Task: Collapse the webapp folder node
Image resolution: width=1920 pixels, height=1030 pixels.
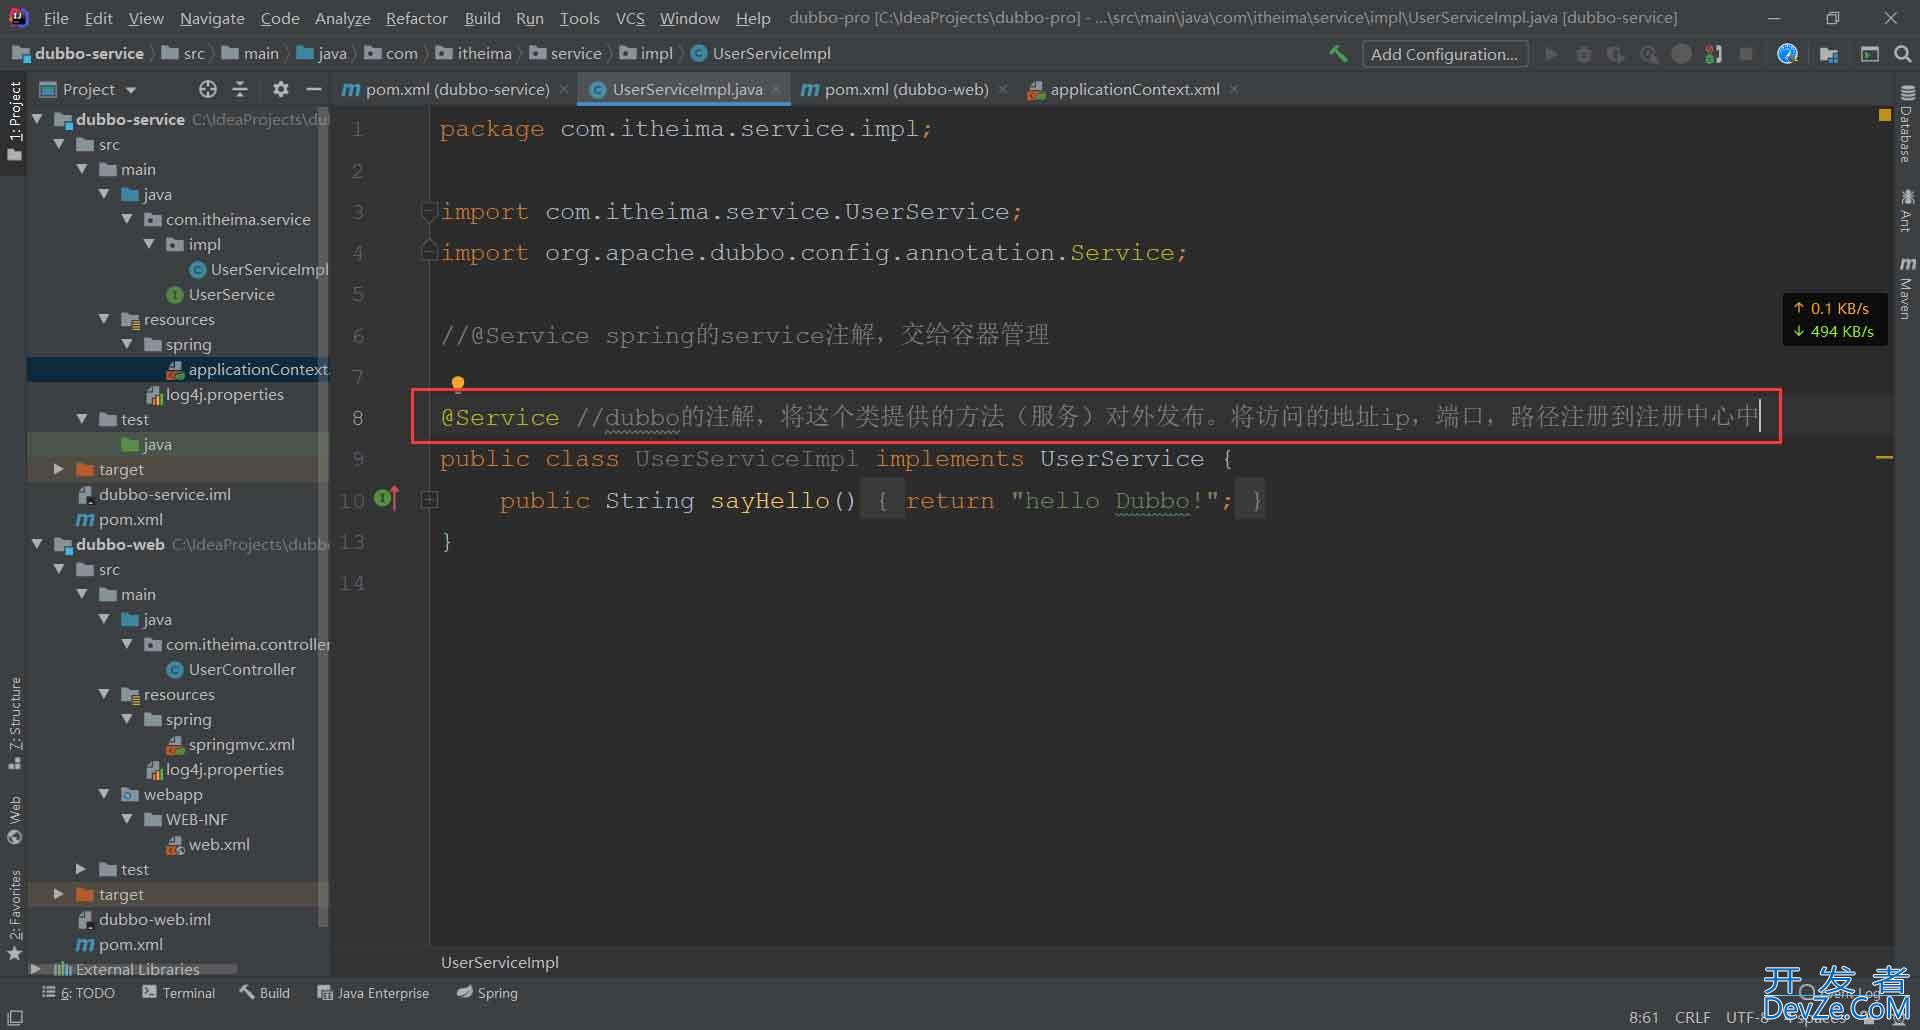Action: pos(104,794)
